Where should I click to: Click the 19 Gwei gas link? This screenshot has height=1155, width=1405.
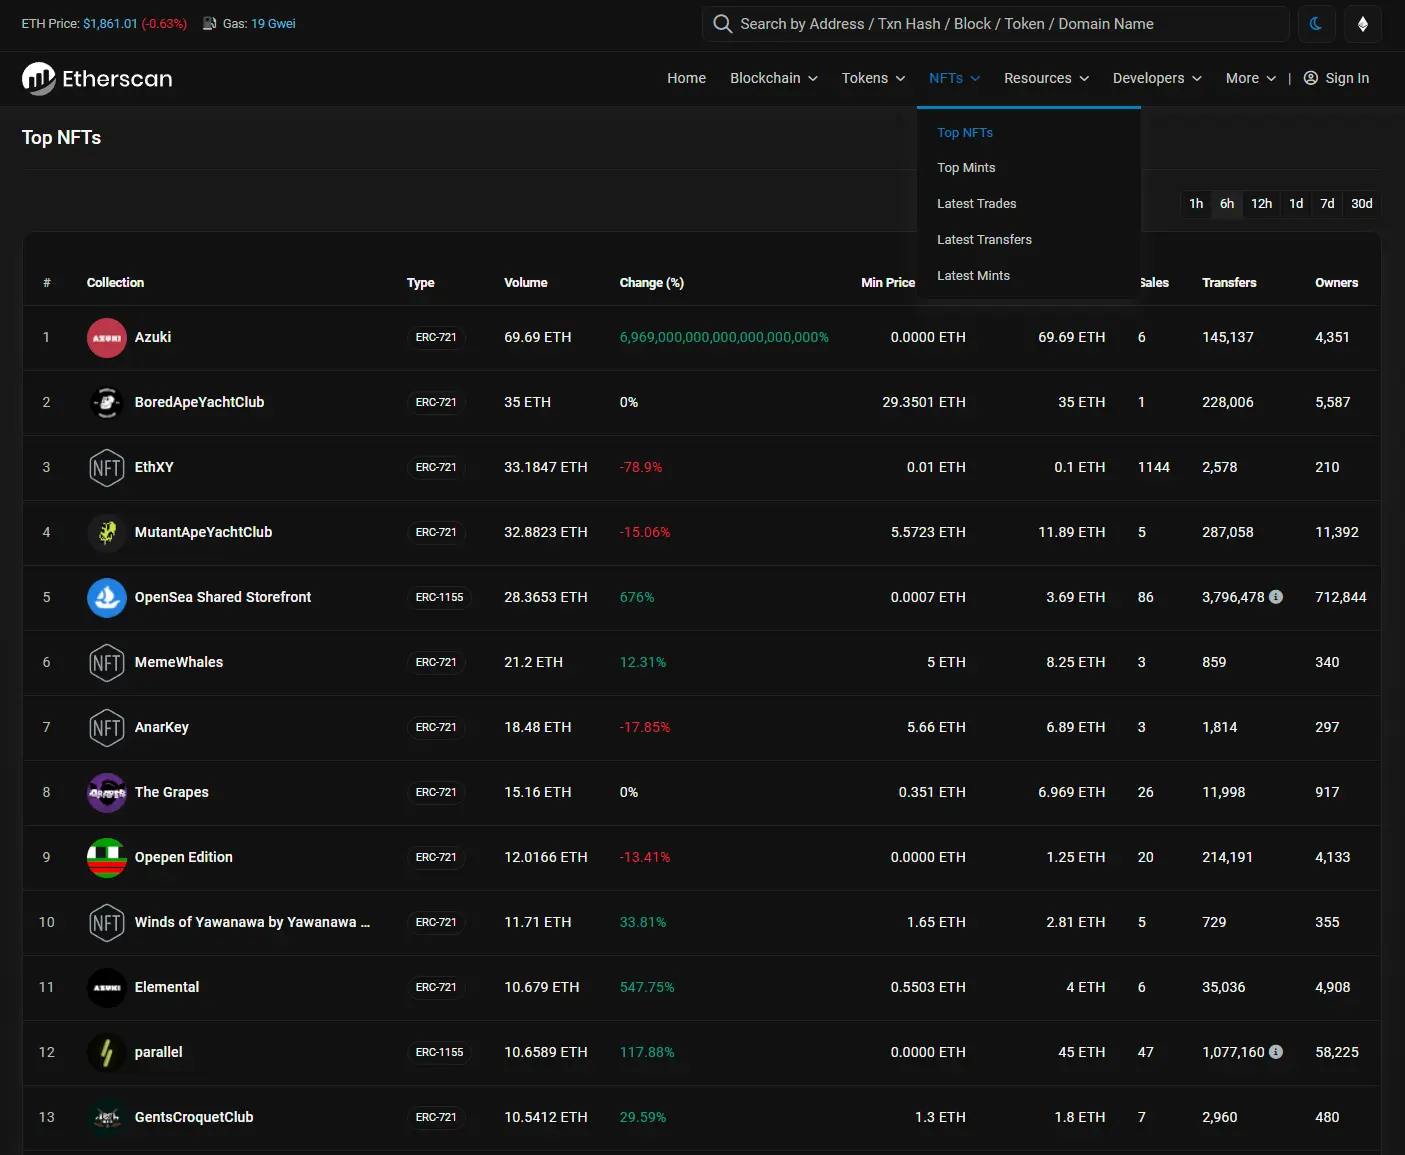[x=273, y=23]
